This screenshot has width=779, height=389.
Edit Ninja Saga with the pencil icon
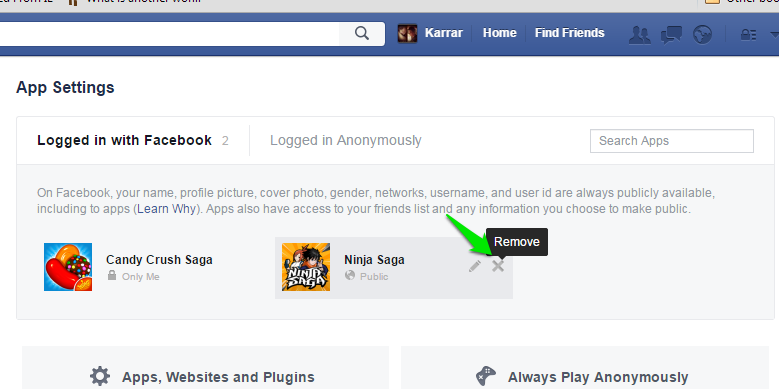(475, 266)
